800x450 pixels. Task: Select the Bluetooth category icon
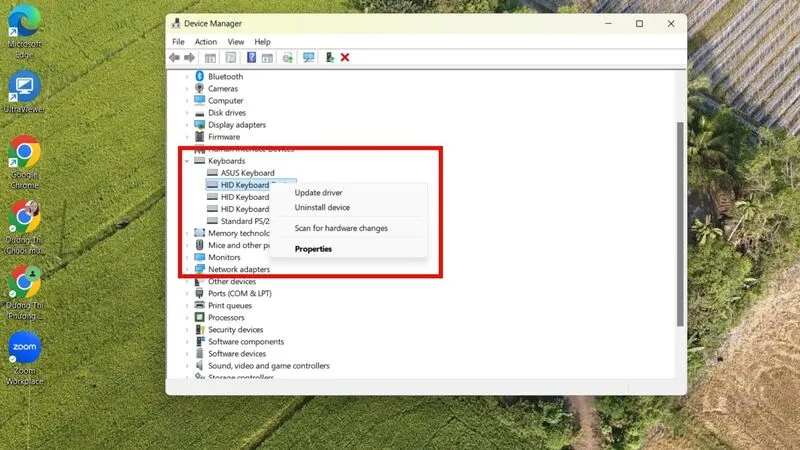(199, 76)
